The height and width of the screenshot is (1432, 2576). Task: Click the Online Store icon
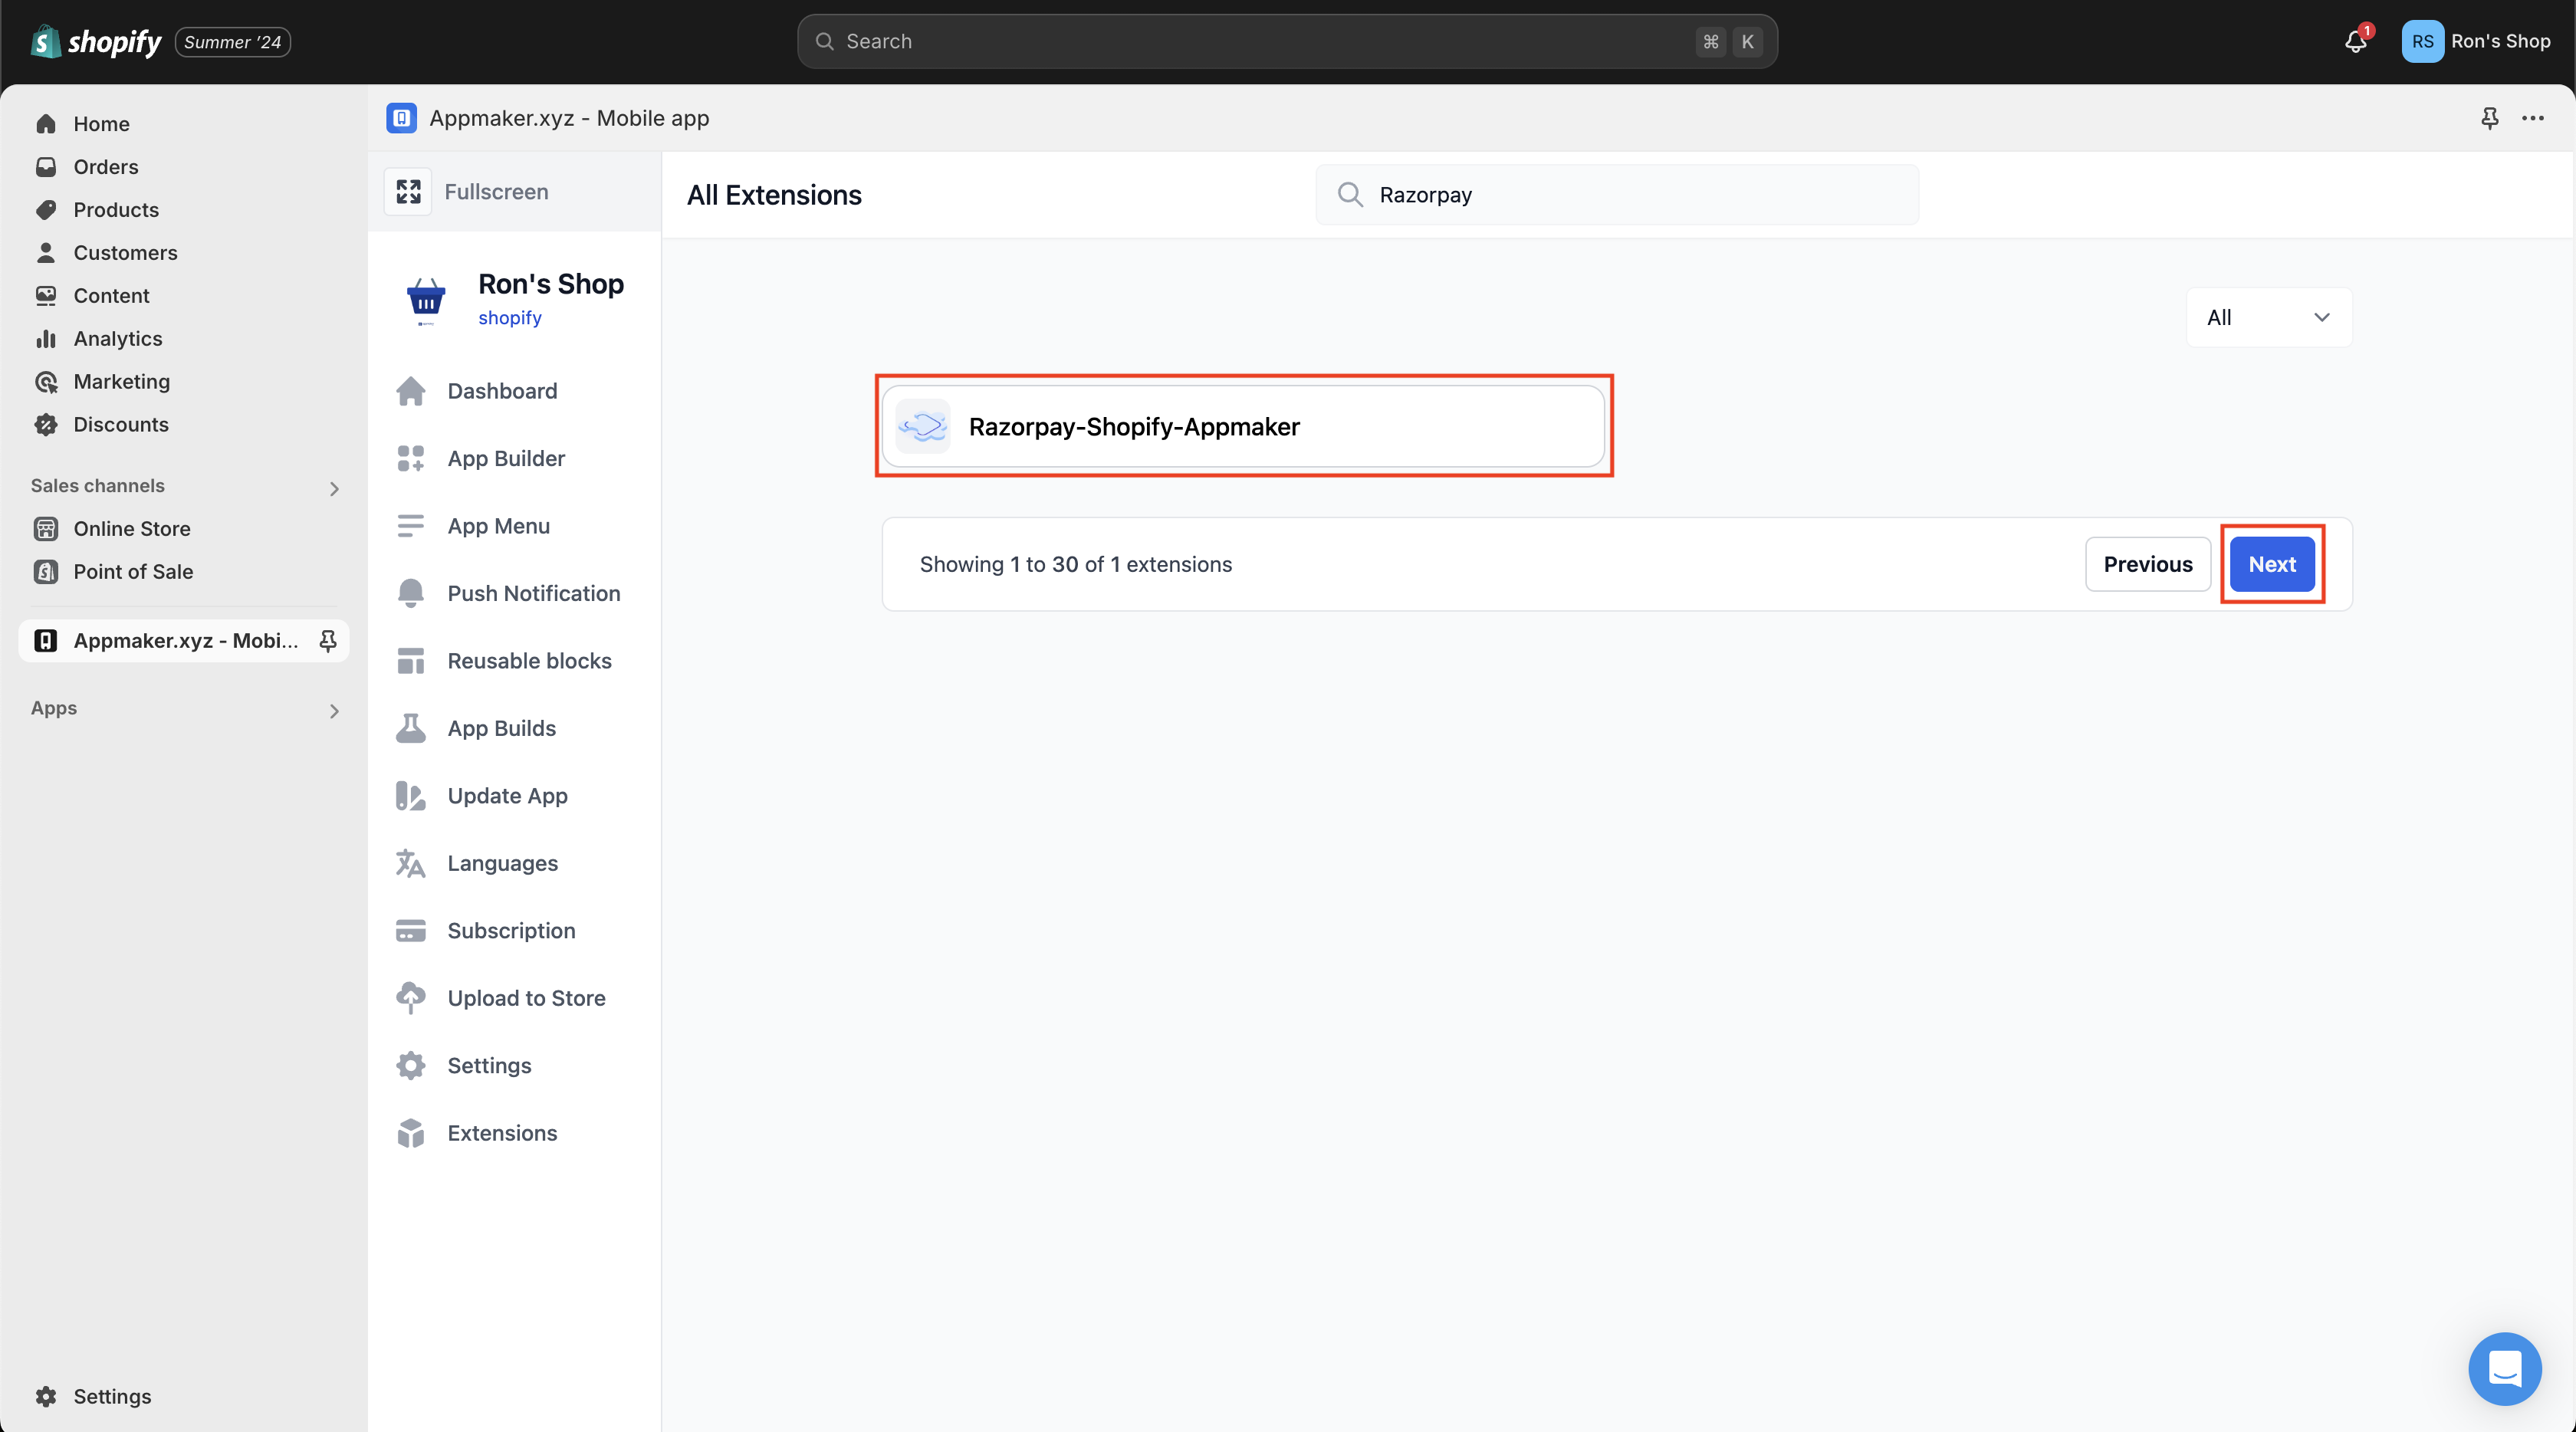tap(46, 529)
